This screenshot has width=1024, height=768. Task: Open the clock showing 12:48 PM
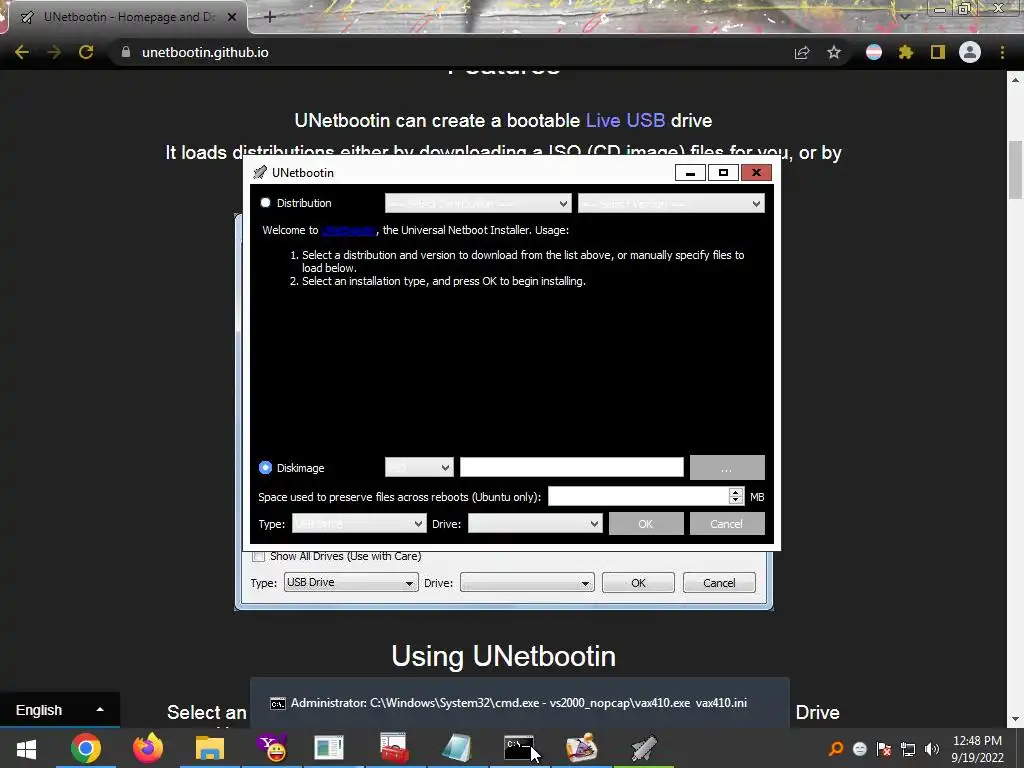click(977, 749)
